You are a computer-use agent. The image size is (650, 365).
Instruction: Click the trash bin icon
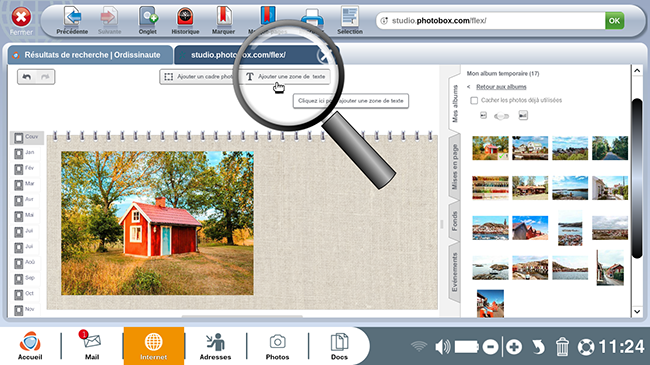click(562, 347)
